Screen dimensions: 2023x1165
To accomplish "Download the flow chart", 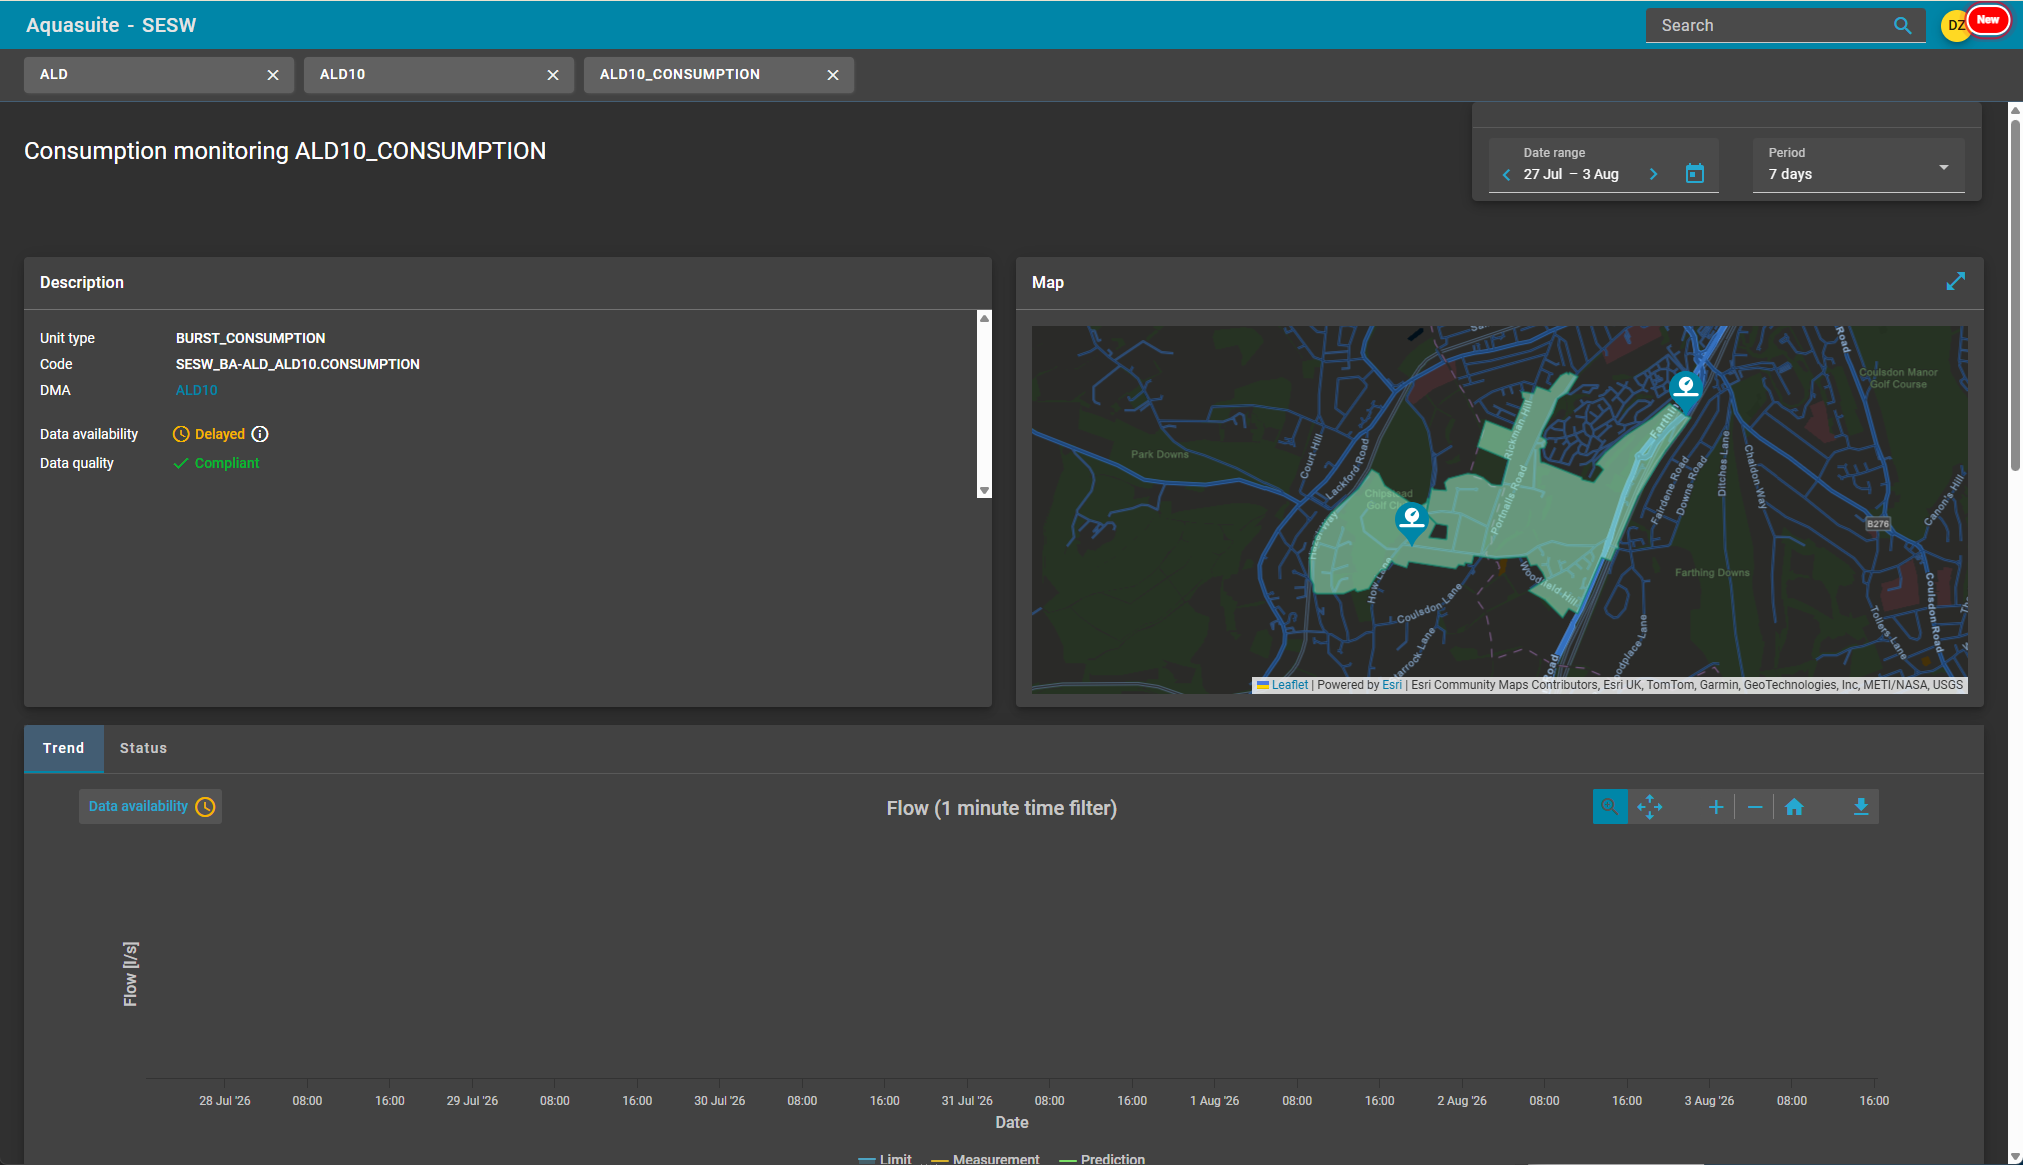I will click(1861, 807).
